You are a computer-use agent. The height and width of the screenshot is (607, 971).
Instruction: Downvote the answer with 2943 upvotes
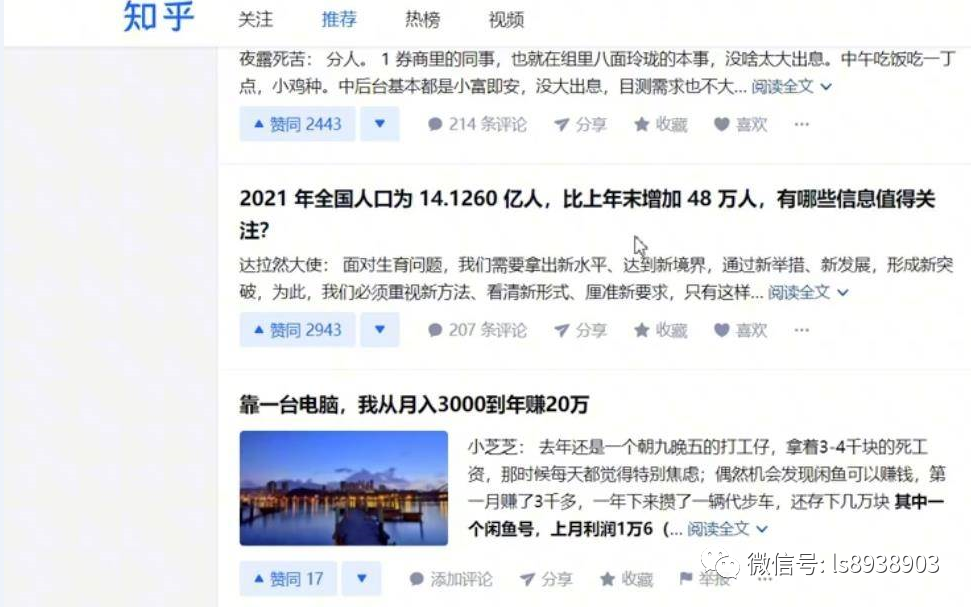pyautogui.click(x=380, y=330)
